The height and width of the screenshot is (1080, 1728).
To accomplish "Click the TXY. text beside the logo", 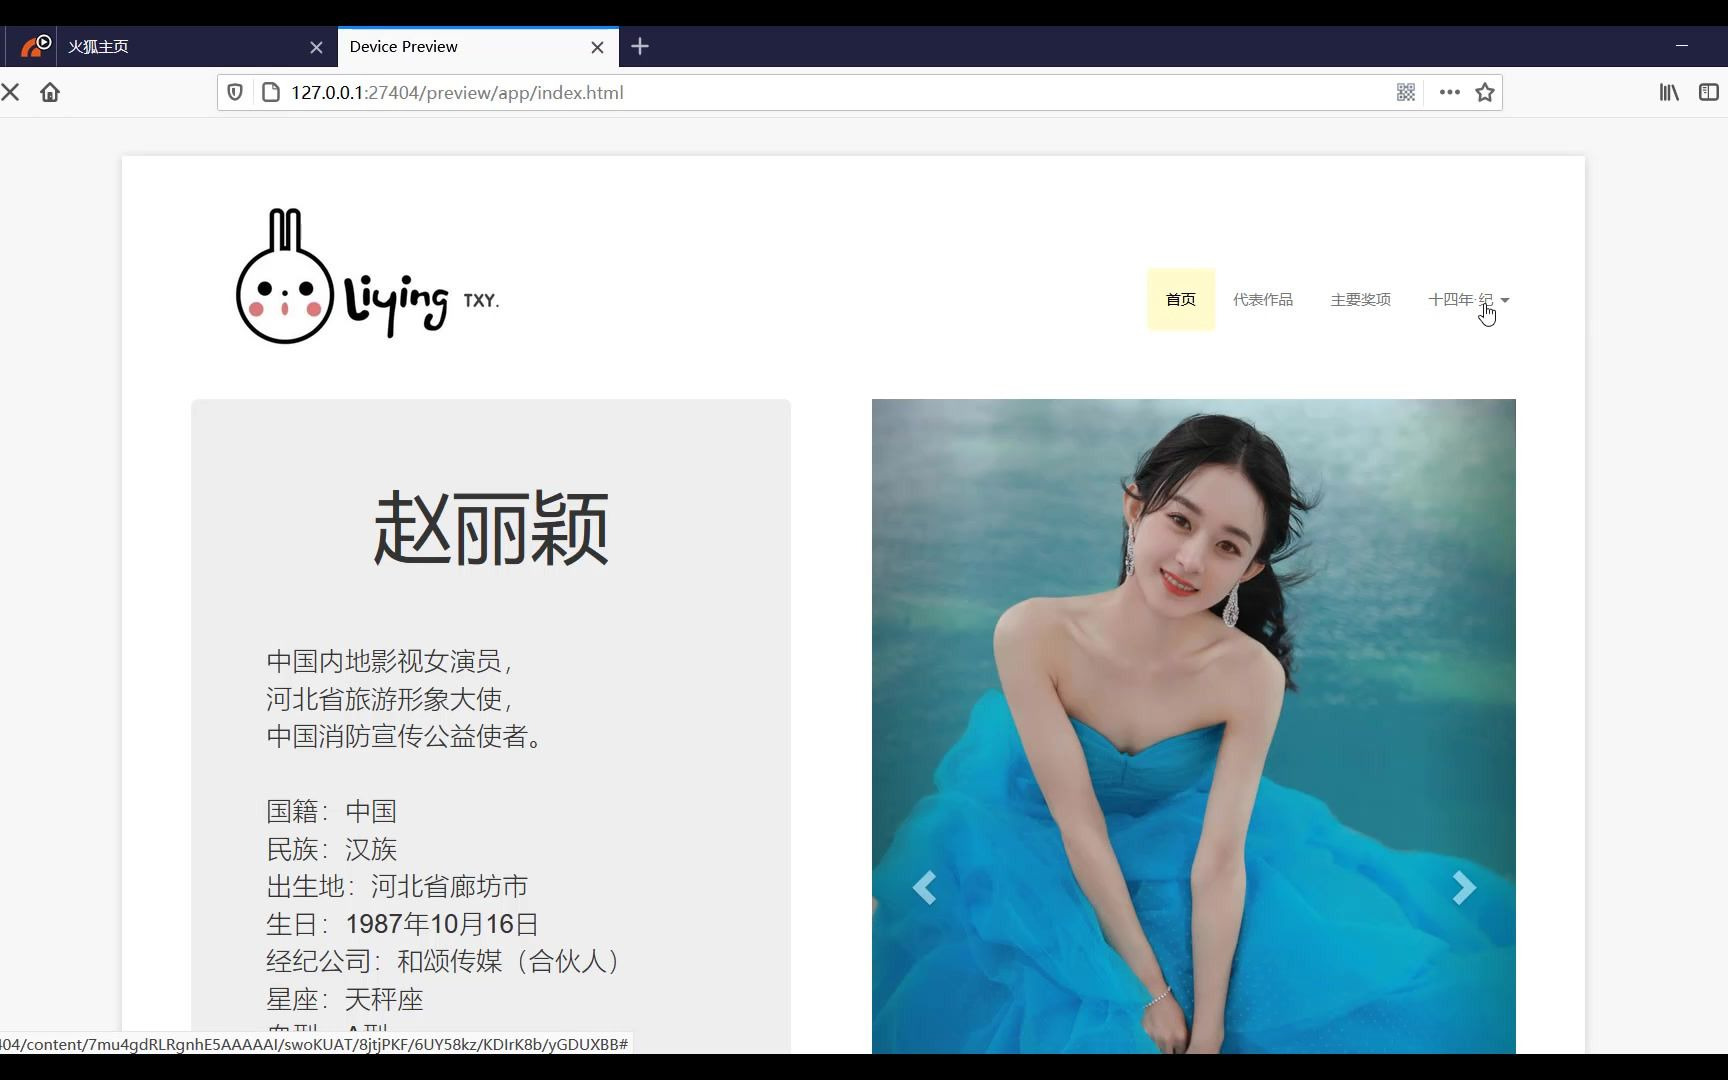I will [x=481, y=300].
